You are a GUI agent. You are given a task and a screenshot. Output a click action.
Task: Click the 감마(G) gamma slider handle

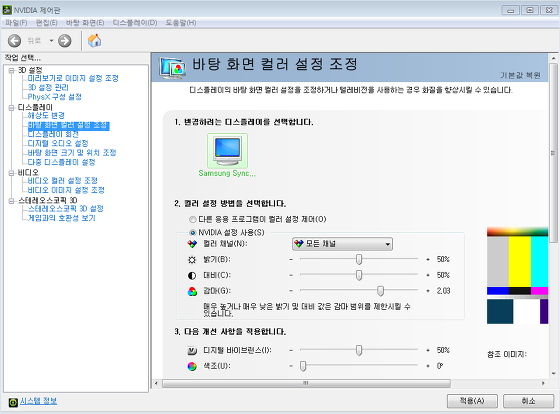point(380,291)
